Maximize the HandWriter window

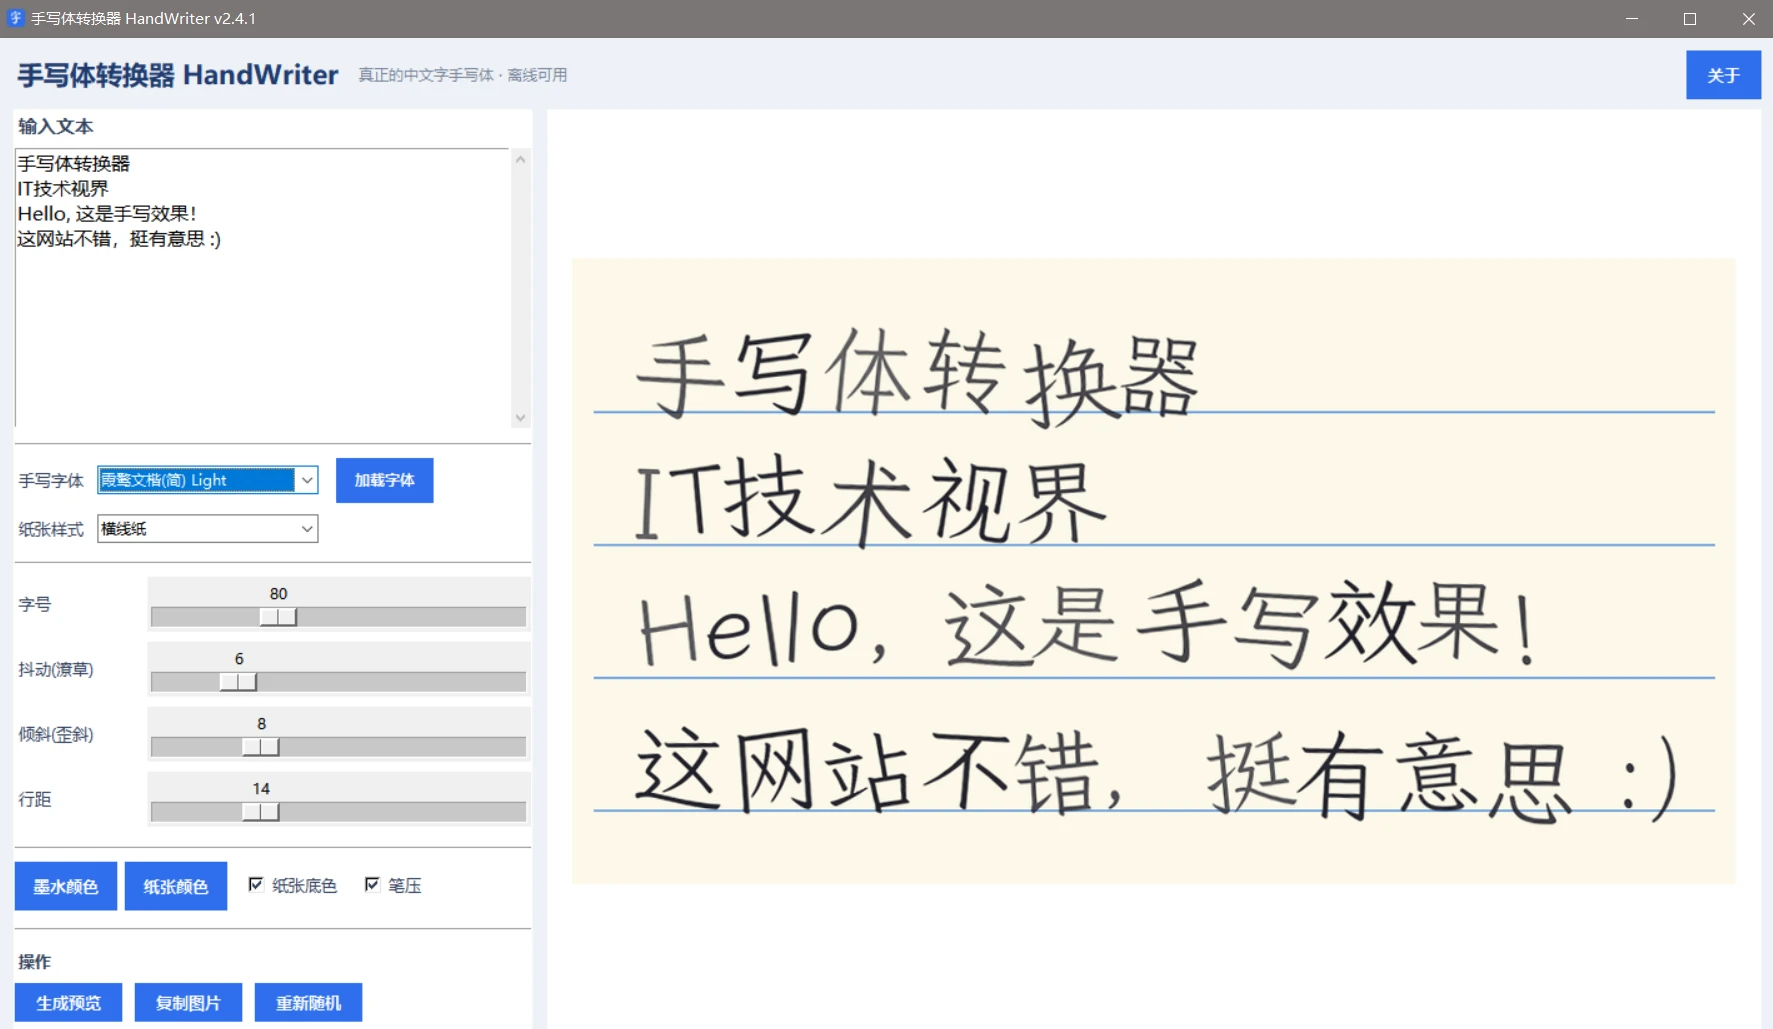coord(1690,19)
